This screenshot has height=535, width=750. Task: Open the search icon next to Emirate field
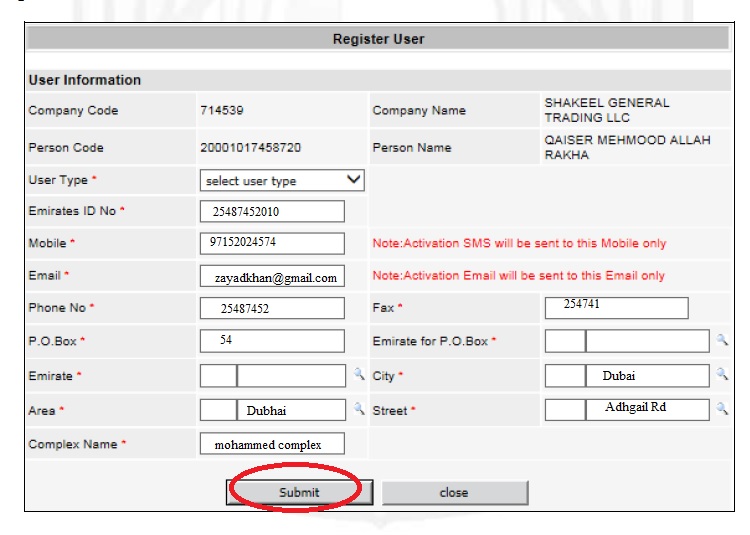click(x=359, y=375)
